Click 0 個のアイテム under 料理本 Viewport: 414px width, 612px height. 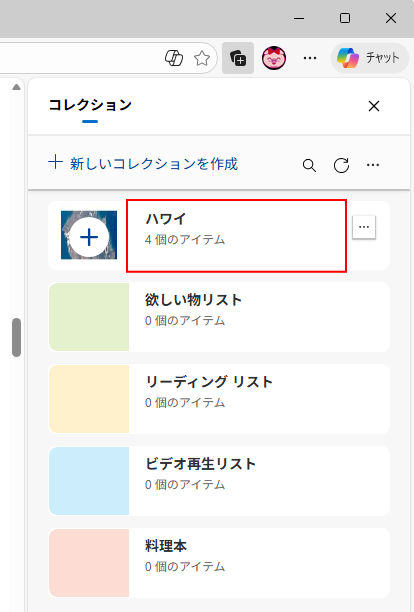pyautogui.click(x=185, y=566)
